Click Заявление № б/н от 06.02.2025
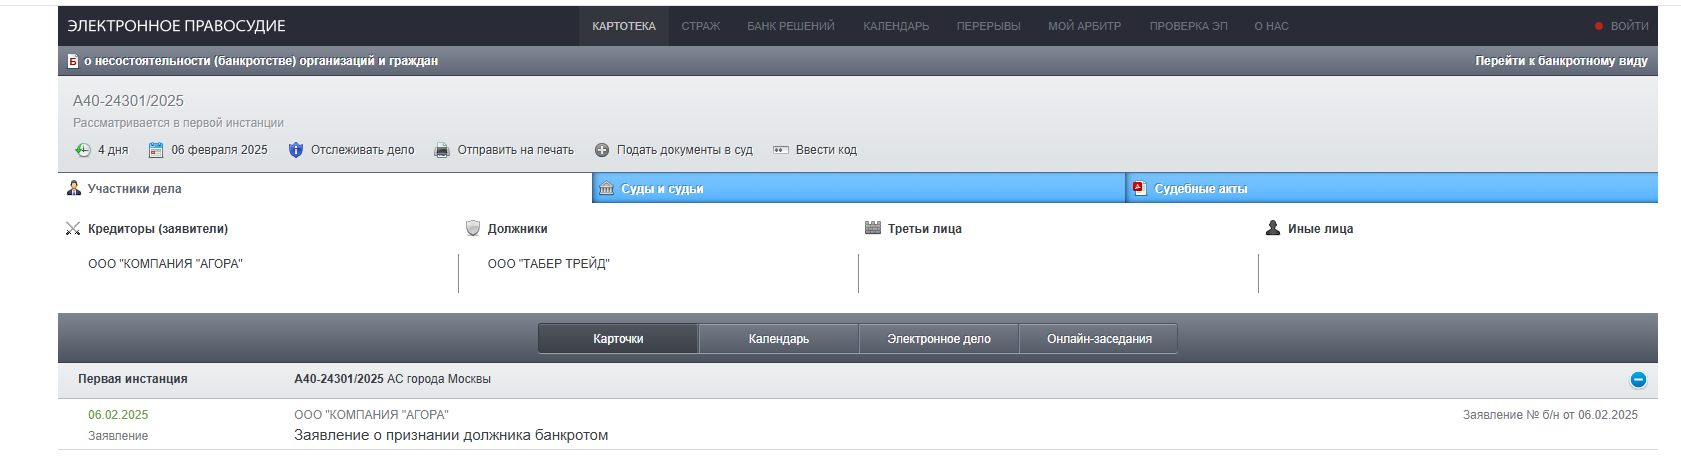Image resolution: width=1681 pixels, height=460 pixels. (x=1550, y=415)
